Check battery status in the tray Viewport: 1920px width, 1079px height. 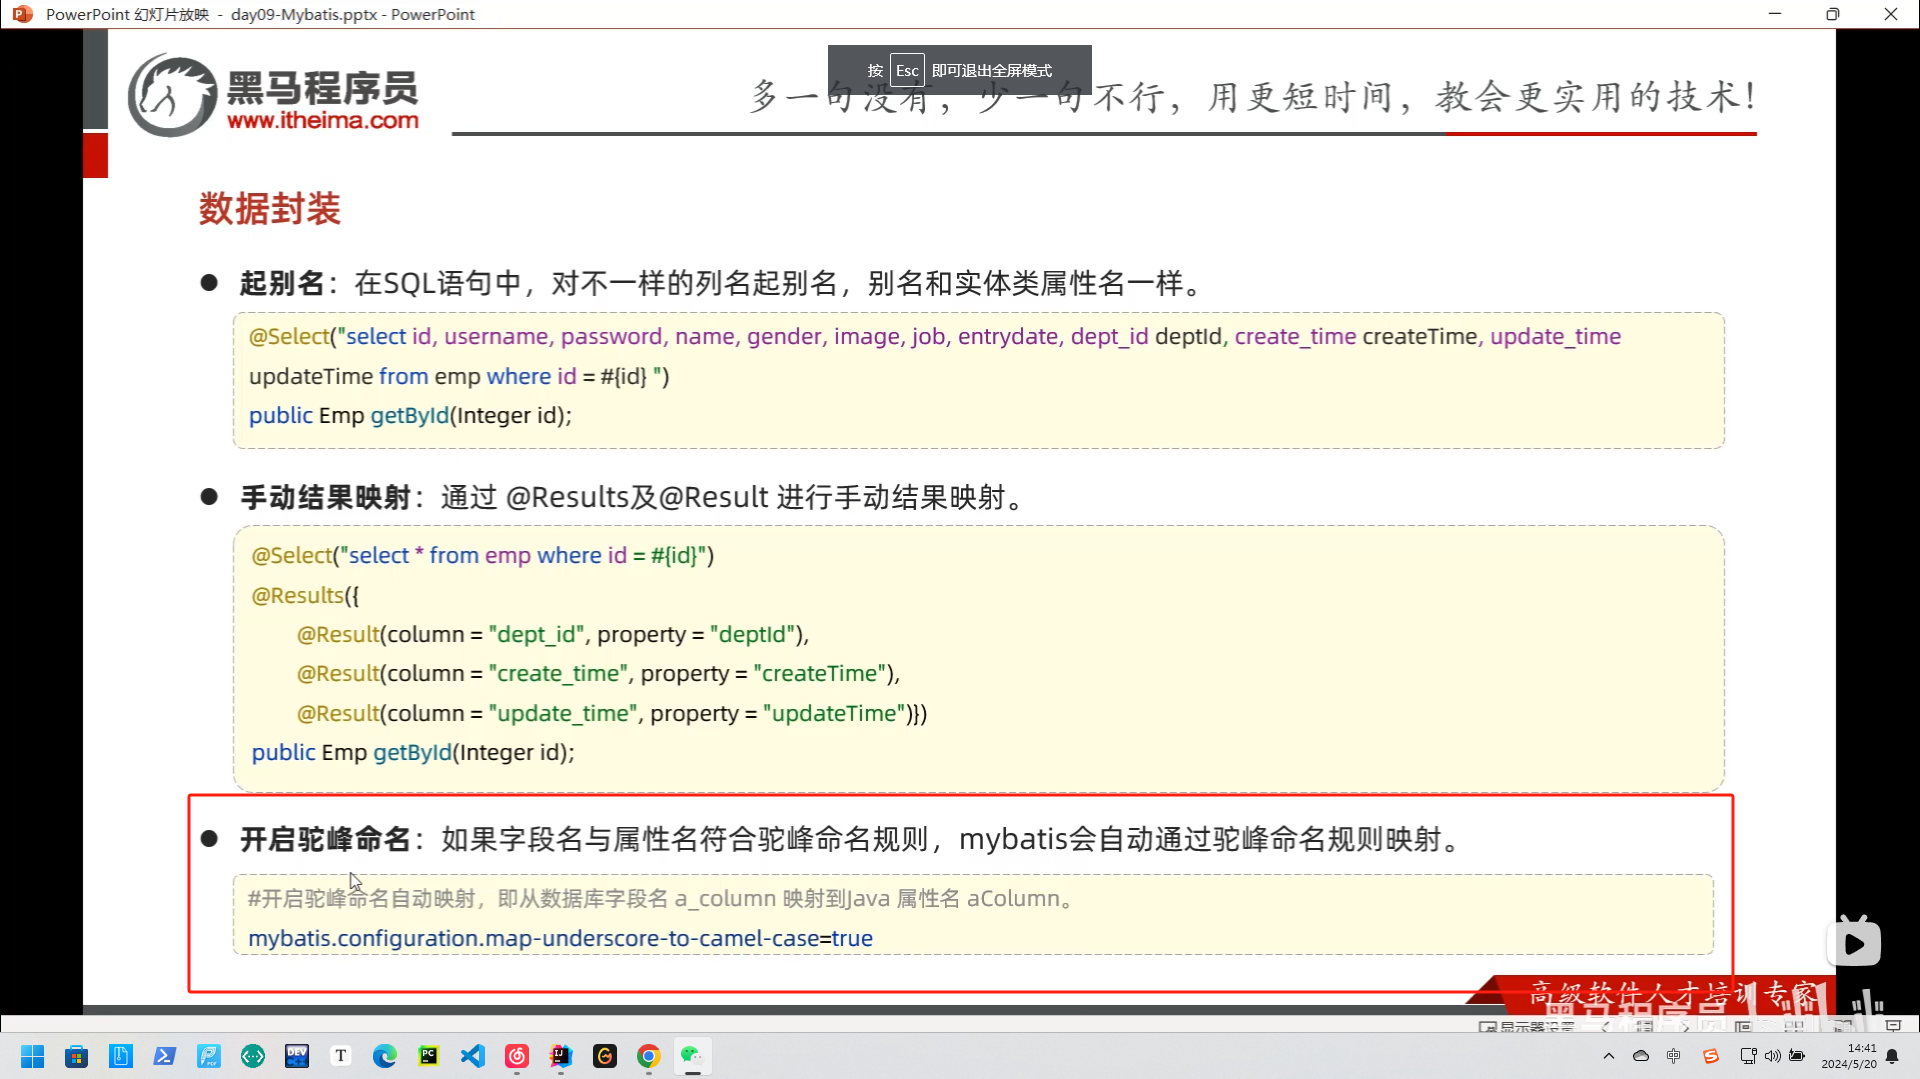click(x=1797, y=1056)
